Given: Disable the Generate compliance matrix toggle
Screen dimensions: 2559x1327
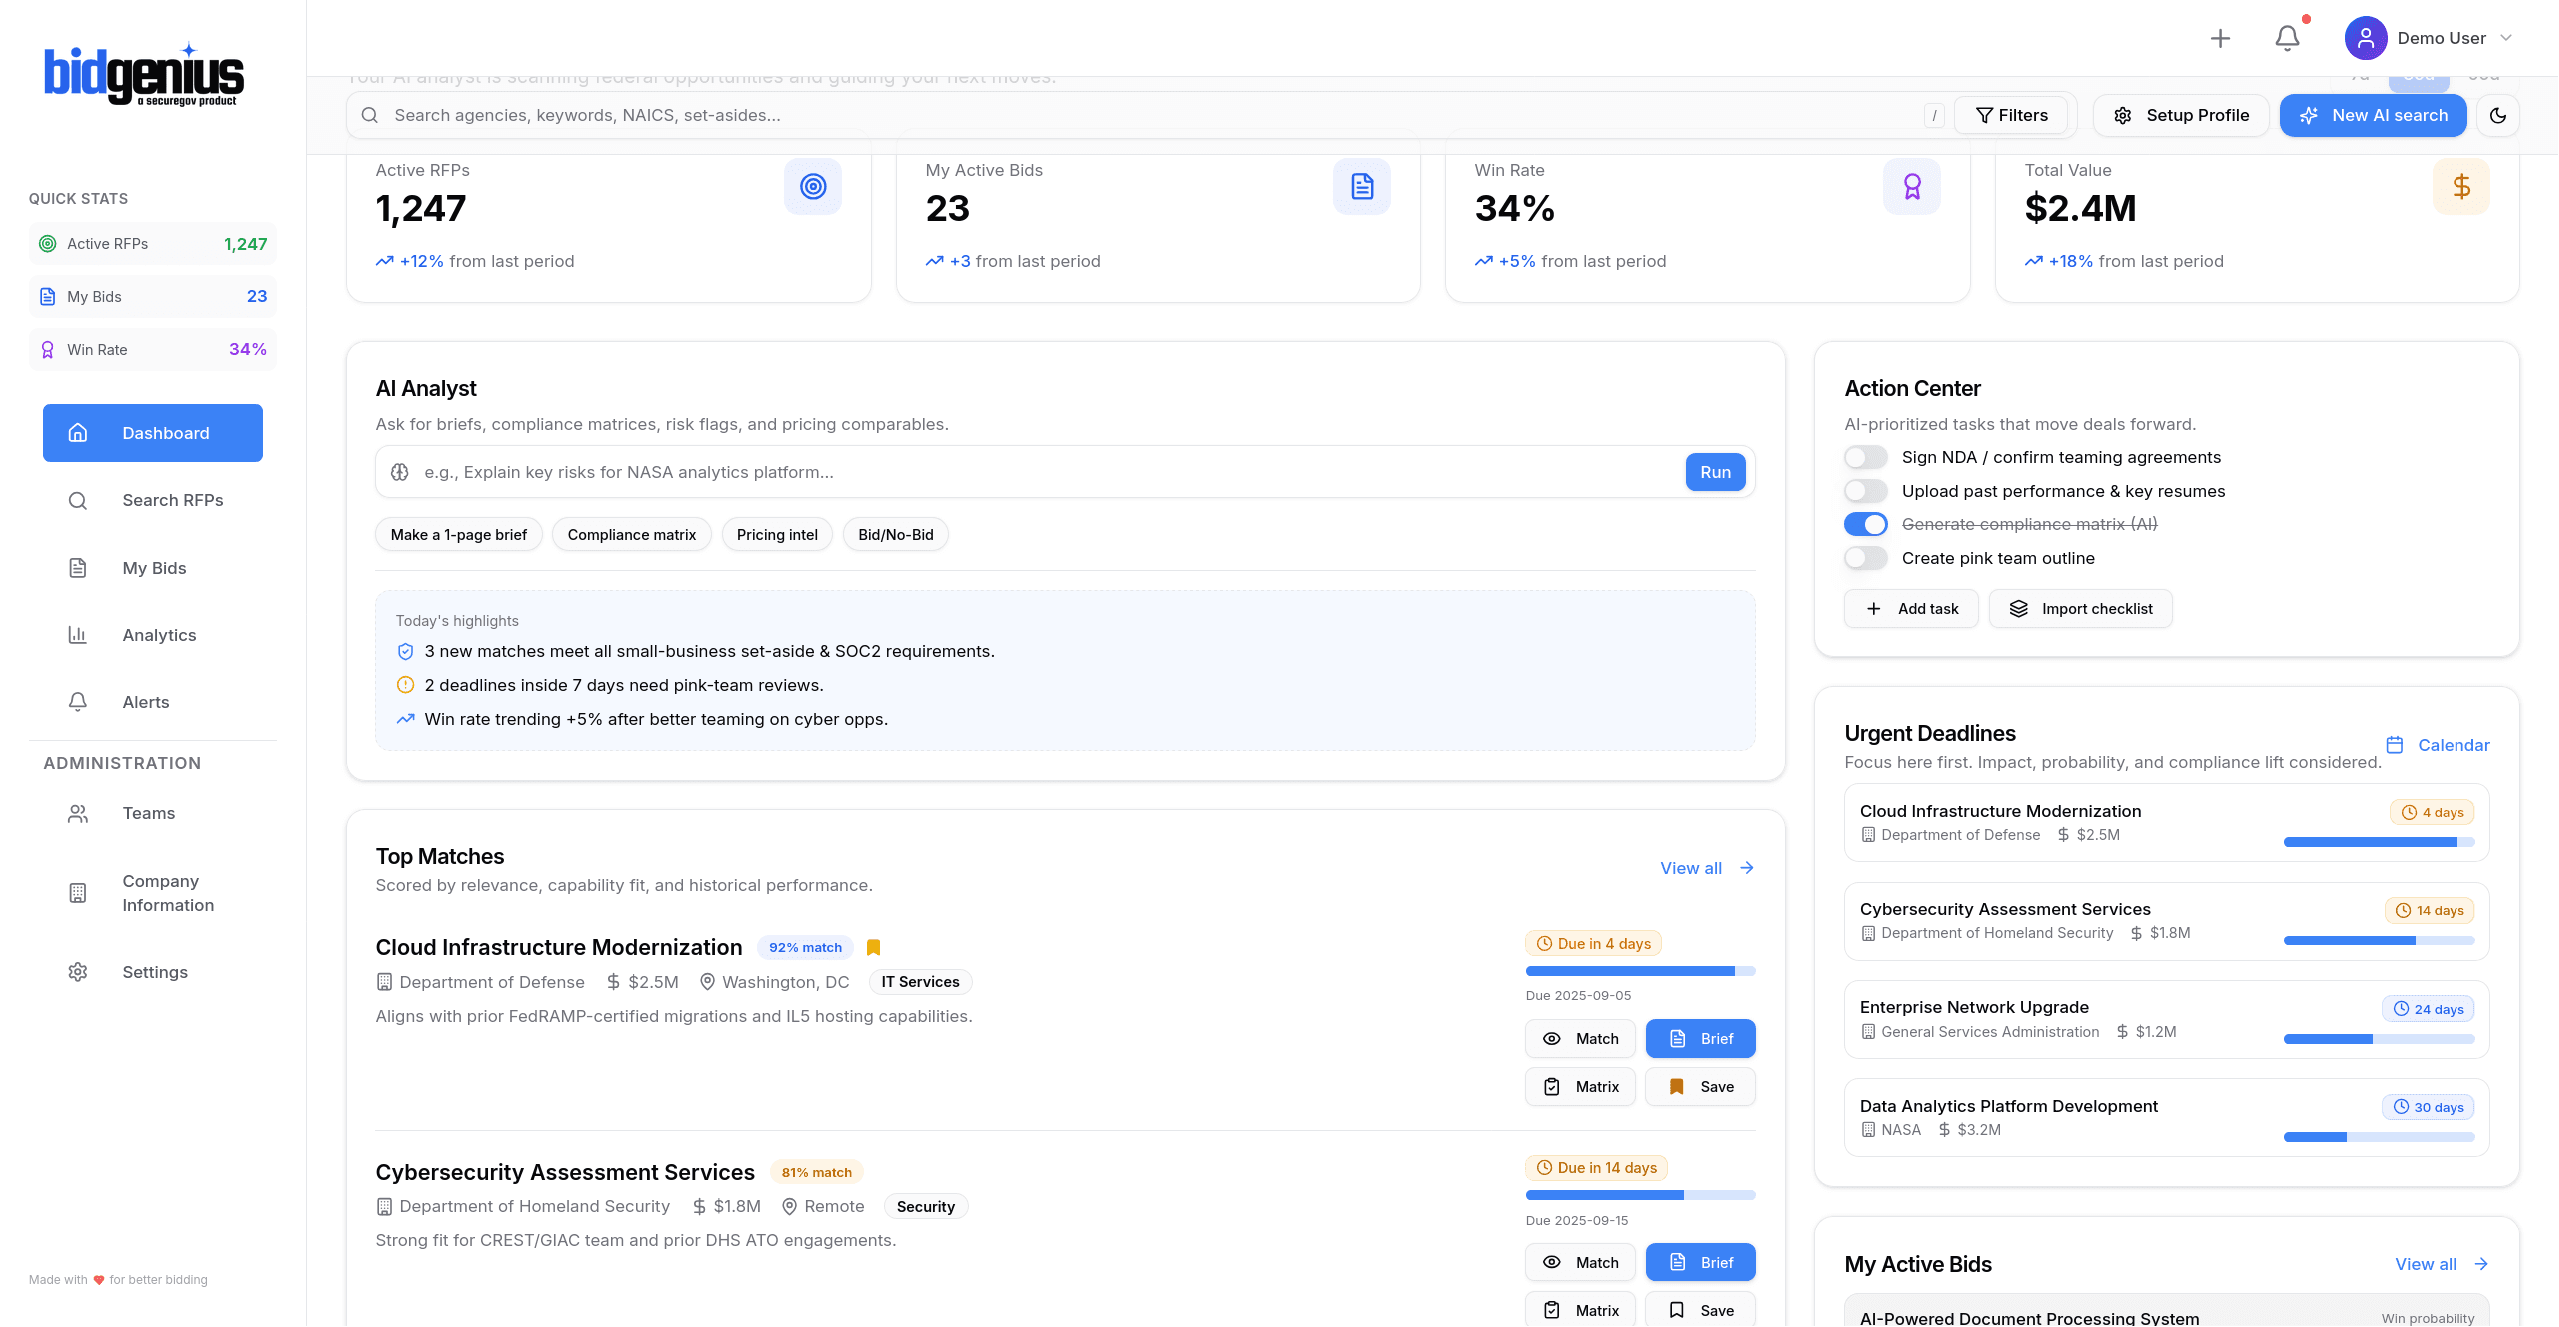Looking at the screenshot, I should coord(1864,524).
